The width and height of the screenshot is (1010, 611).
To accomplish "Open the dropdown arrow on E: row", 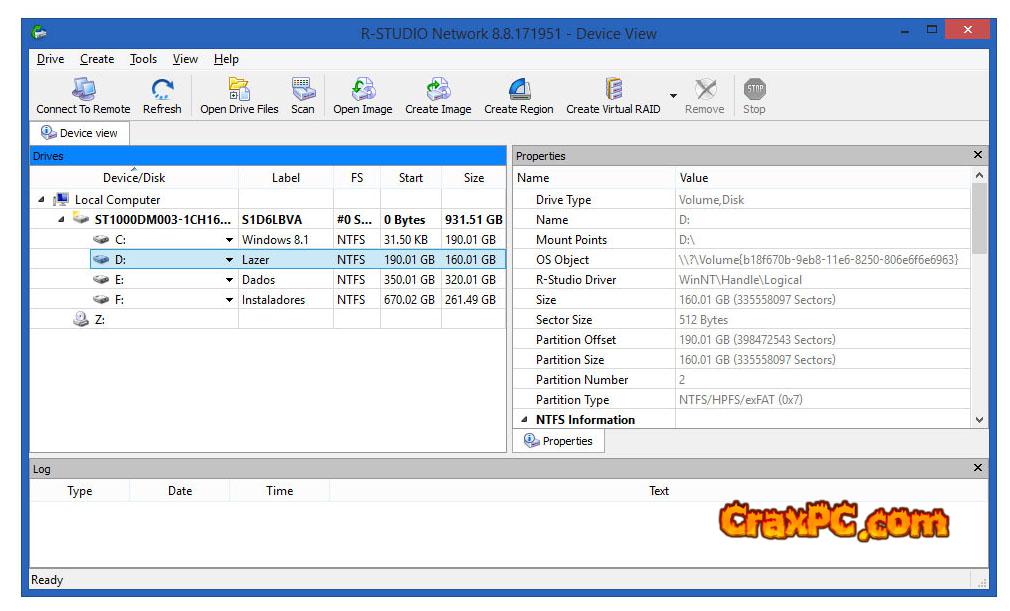I will pos(229,279).
